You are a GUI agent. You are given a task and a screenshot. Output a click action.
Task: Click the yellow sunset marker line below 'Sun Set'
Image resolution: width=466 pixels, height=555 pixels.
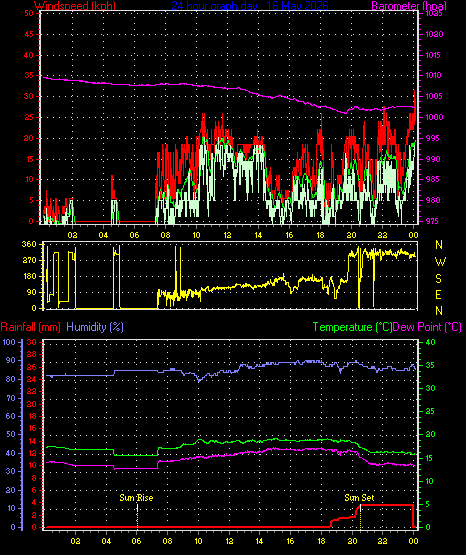360,516
